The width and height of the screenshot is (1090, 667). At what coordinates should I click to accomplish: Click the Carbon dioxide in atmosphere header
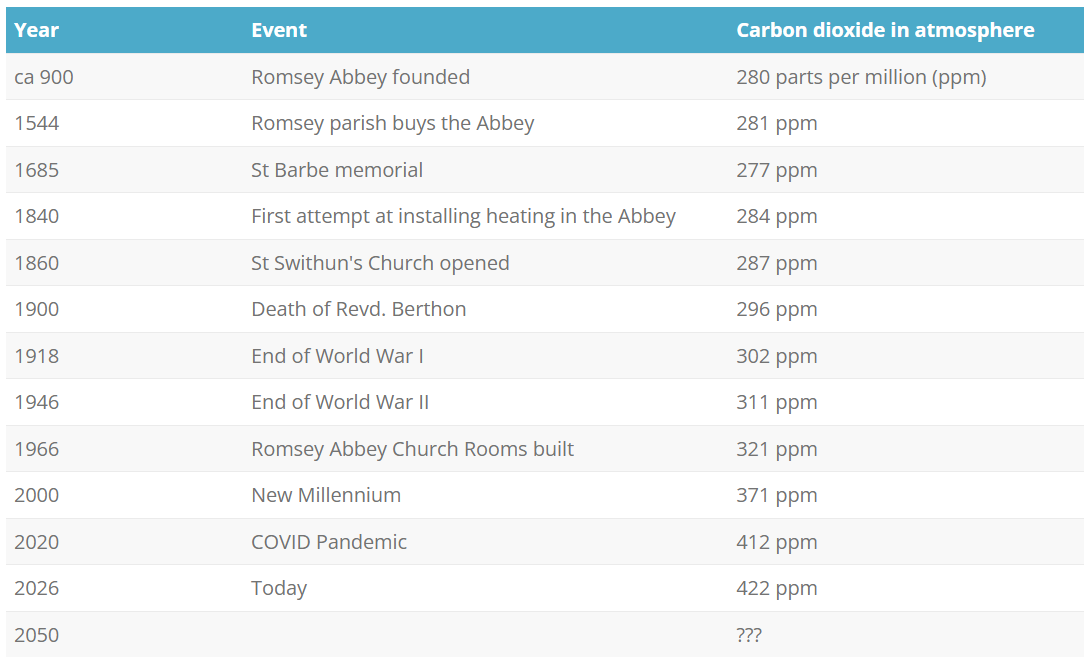(885, 30)
